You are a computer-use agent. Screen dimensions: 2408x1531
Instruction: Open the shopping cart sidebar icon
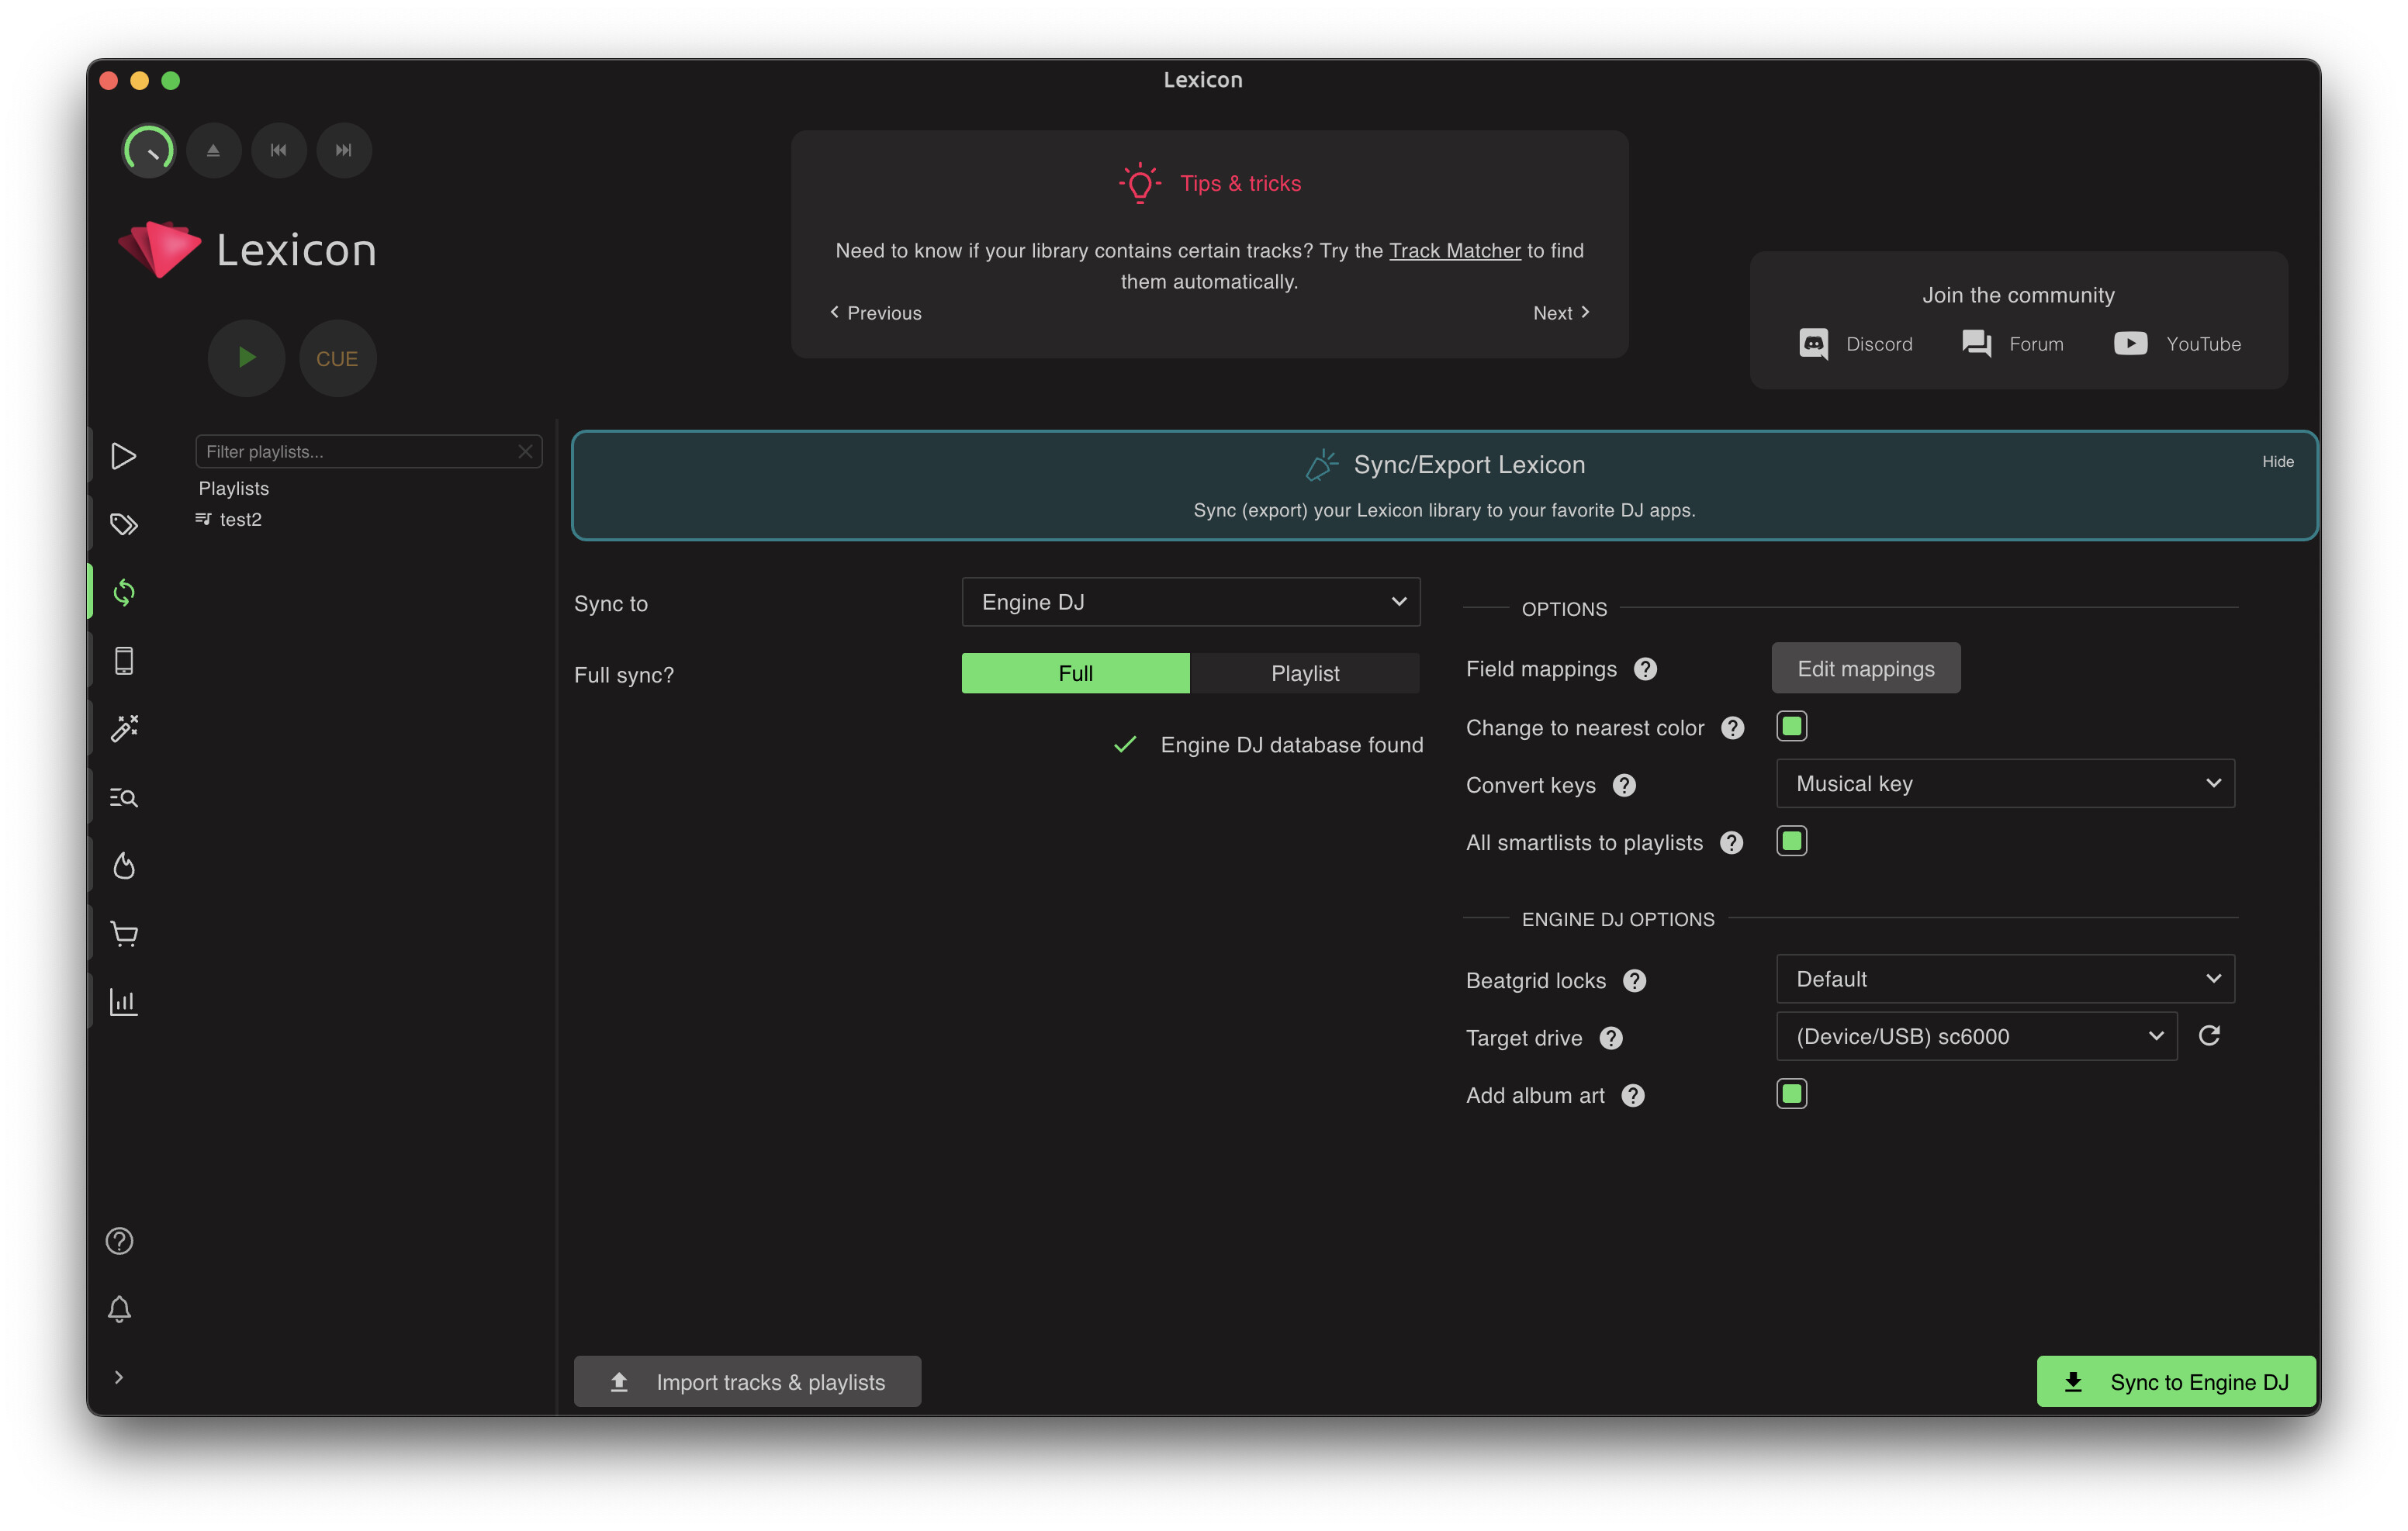click(x=124, y=934)
